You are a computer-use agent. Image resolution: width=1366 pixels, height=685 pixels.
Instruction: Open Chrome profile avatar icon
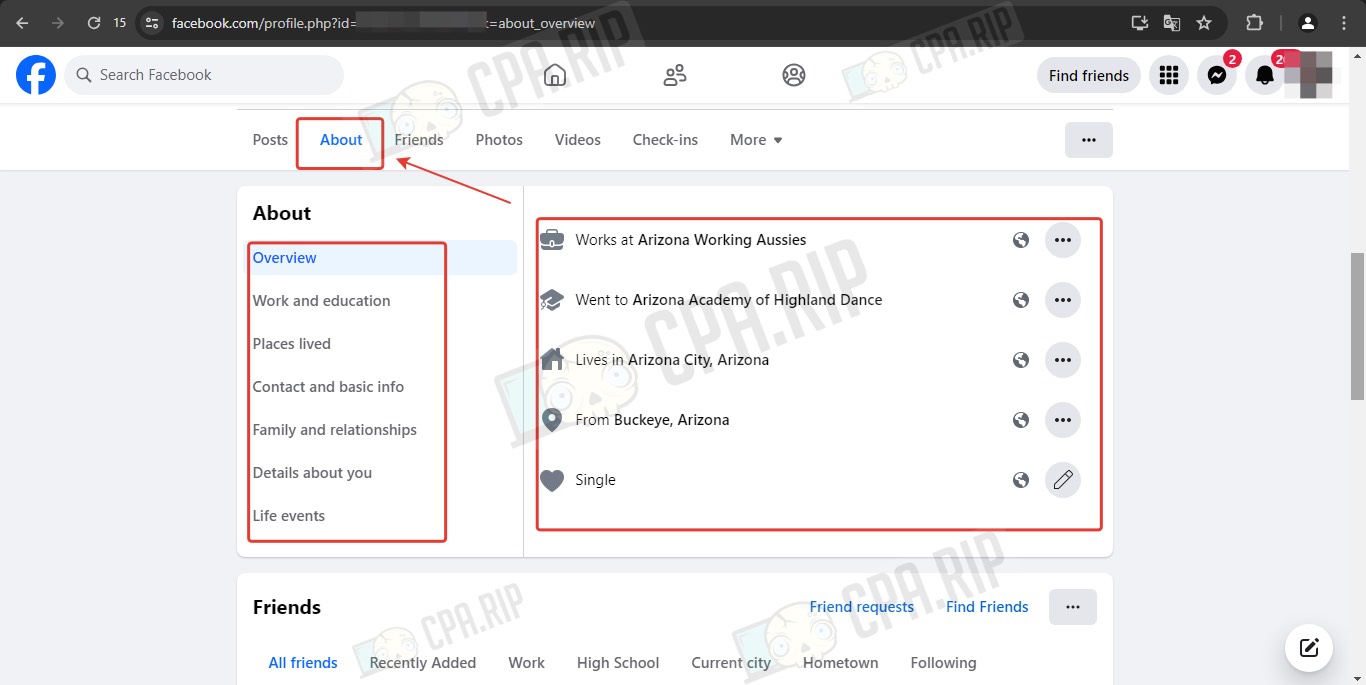1307,22
